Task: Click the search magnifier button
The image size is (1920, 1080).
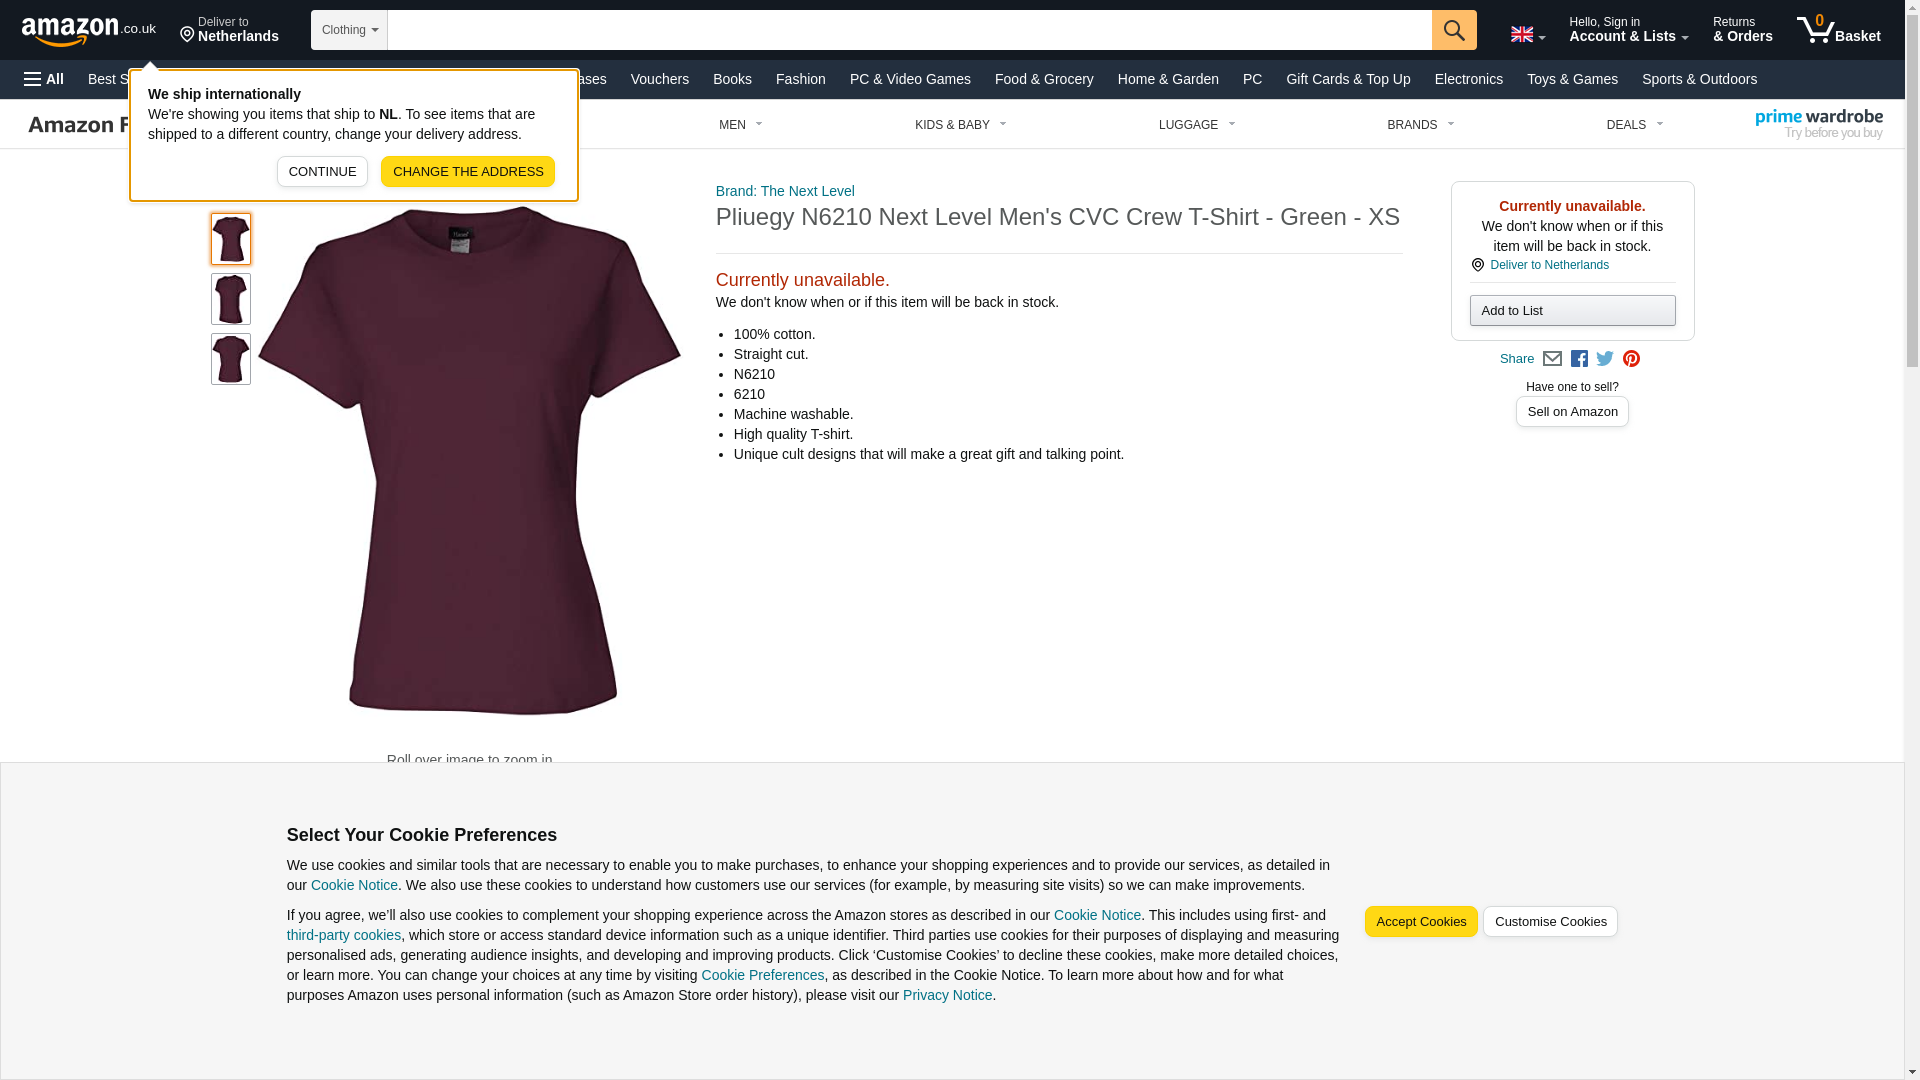Action: (x=1454, y=30)
